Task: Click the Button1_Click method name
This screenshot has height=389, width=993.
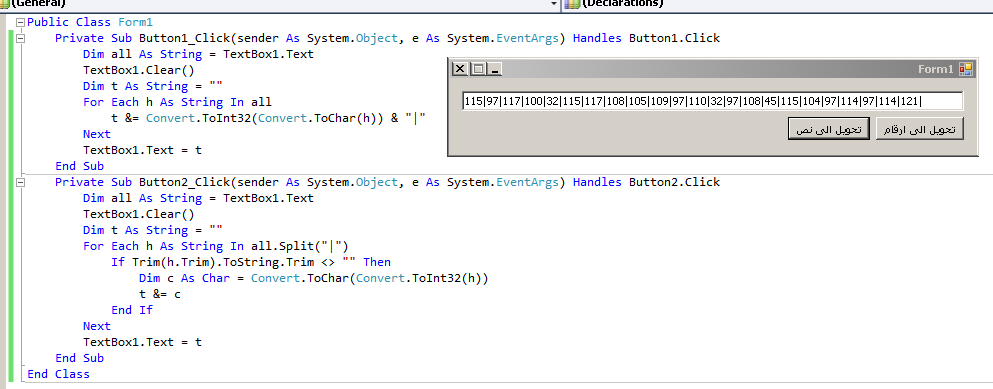Action: point(184,38)
